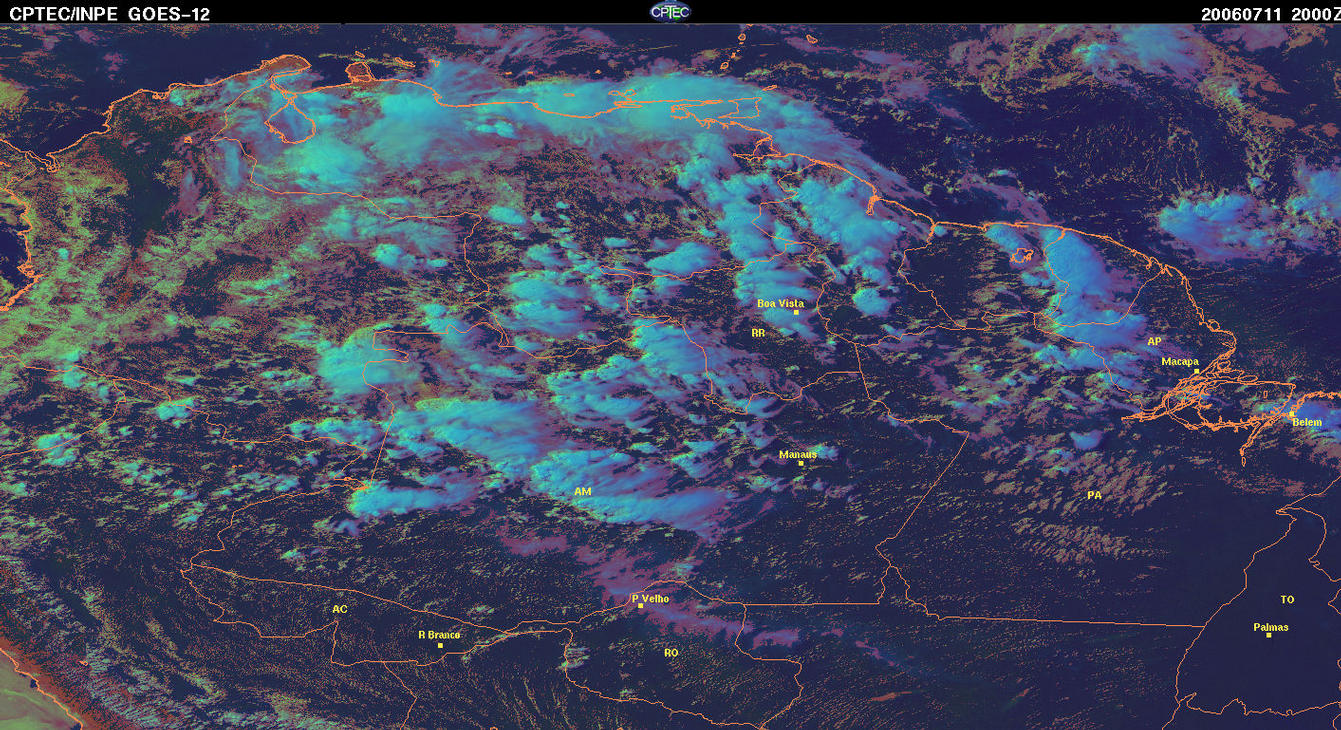This screenshot has width=1341, height=730.
Task: Select the AP state label
Action: pyautogui.click(x=1154, y=341)
